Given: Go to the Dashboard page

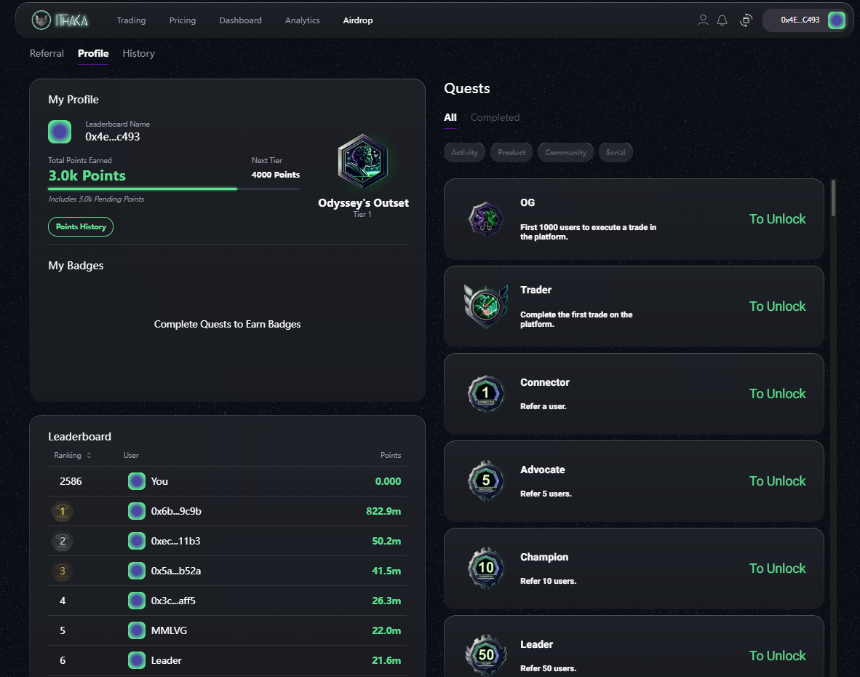Looking at the screenshot, I should (x=240, y=20).
